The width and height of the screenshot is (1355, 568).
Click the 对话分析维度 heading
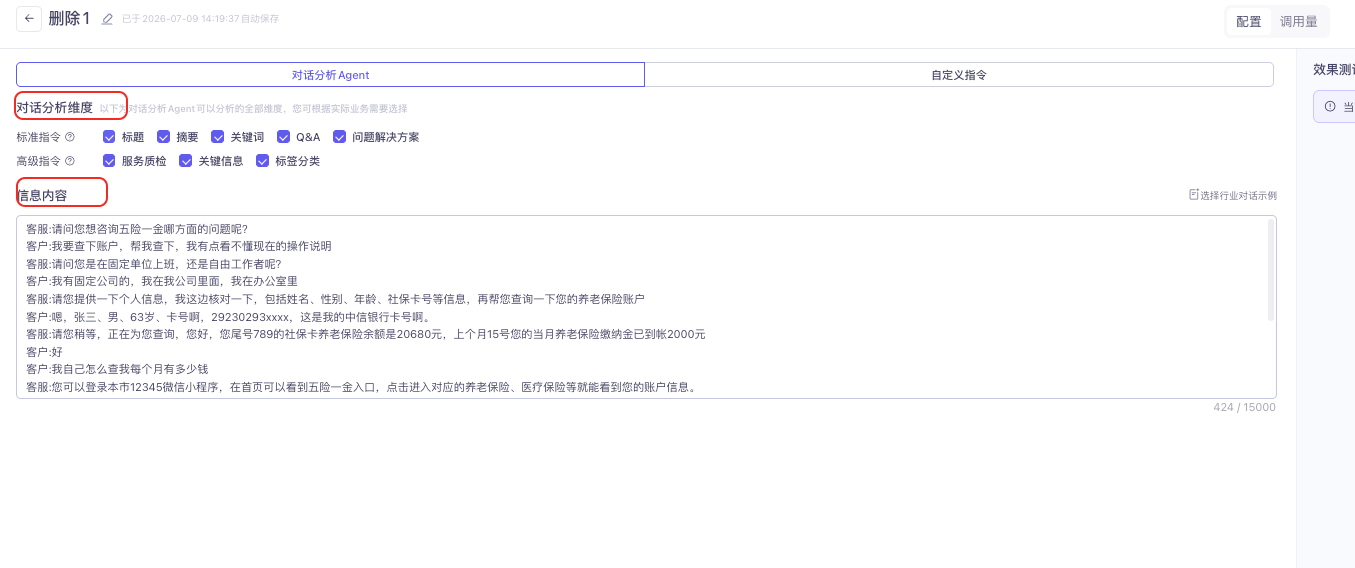coord(55,108)
